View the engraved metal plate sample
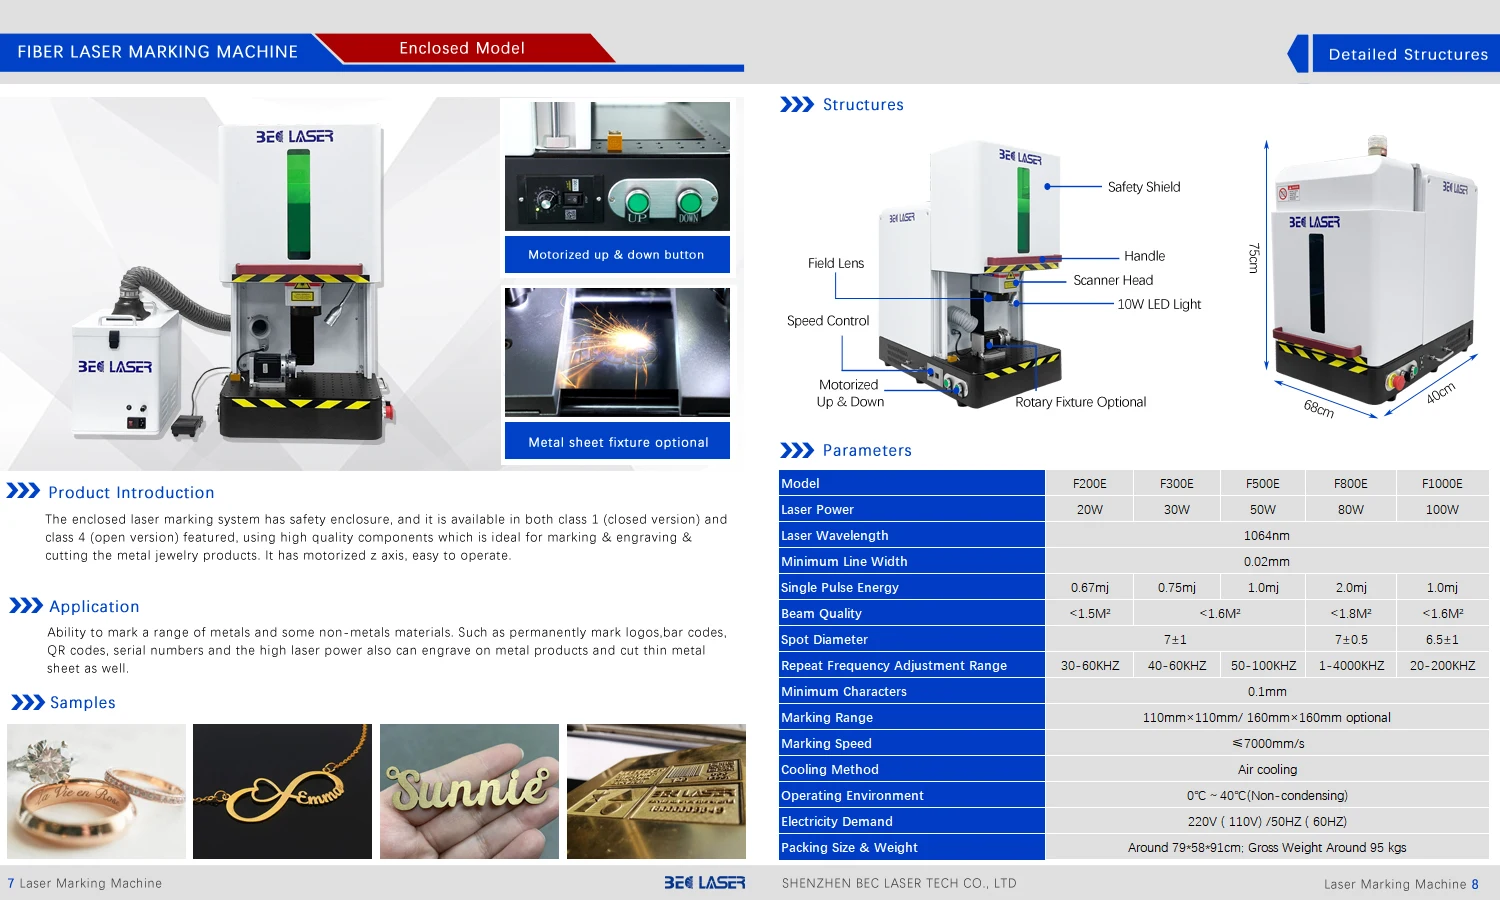The height and width of the screenshot is (900, 1500). (x=656, y=791)
